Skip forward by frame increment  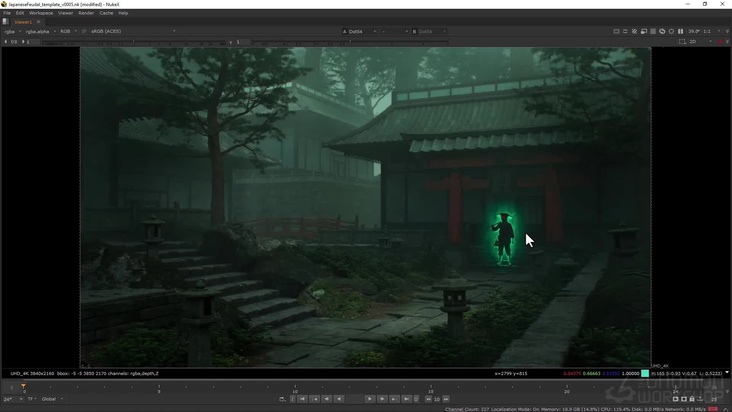[x=446, y=399]
